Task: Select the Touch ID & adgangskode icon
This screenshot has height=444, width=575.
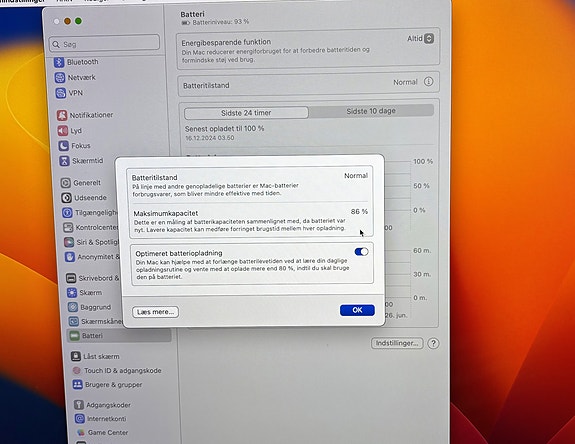Action: click(x=76, y=370)
